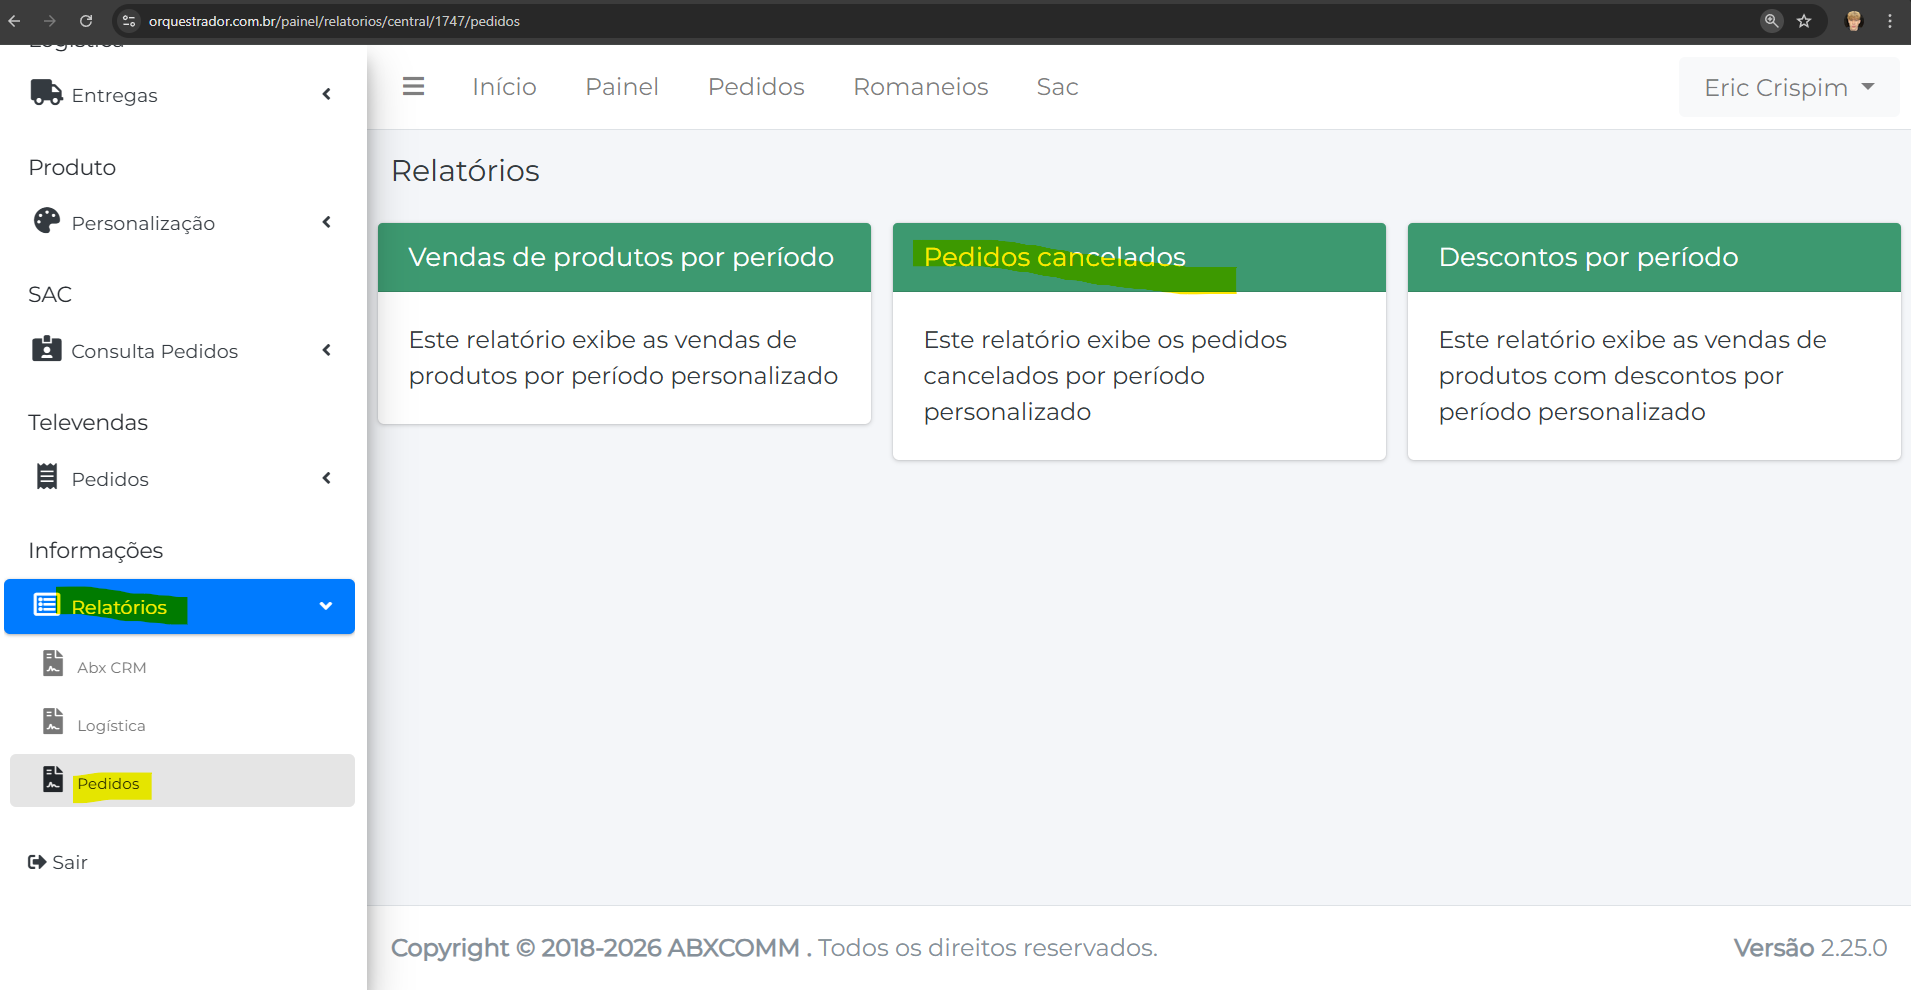Open Painel from top navigation
Screen dimensions: 1911x990
click(621, 87)
